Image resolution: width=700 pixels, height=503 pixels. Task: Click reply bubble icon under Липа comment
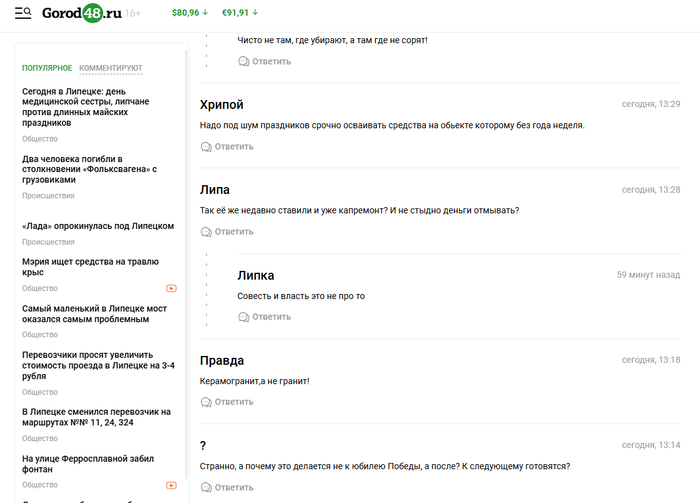pyautogui.click(x=206, y=232)
